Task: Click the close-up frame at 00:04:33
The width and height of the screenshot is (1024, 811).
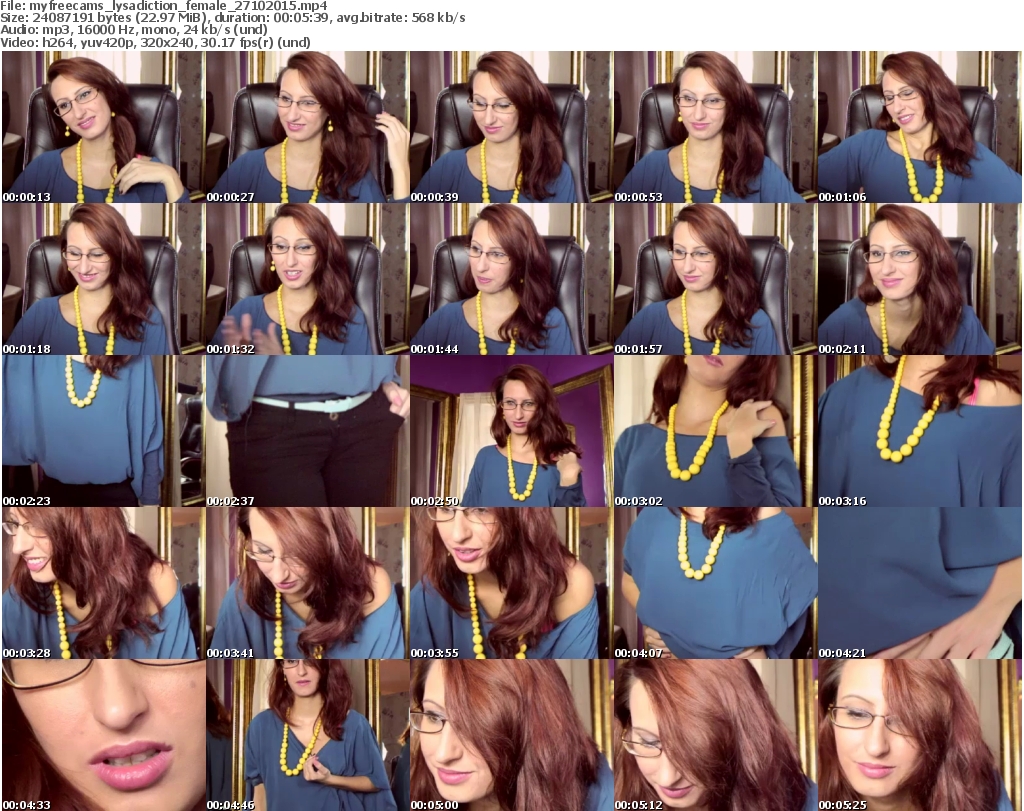Action: (103, 735)
